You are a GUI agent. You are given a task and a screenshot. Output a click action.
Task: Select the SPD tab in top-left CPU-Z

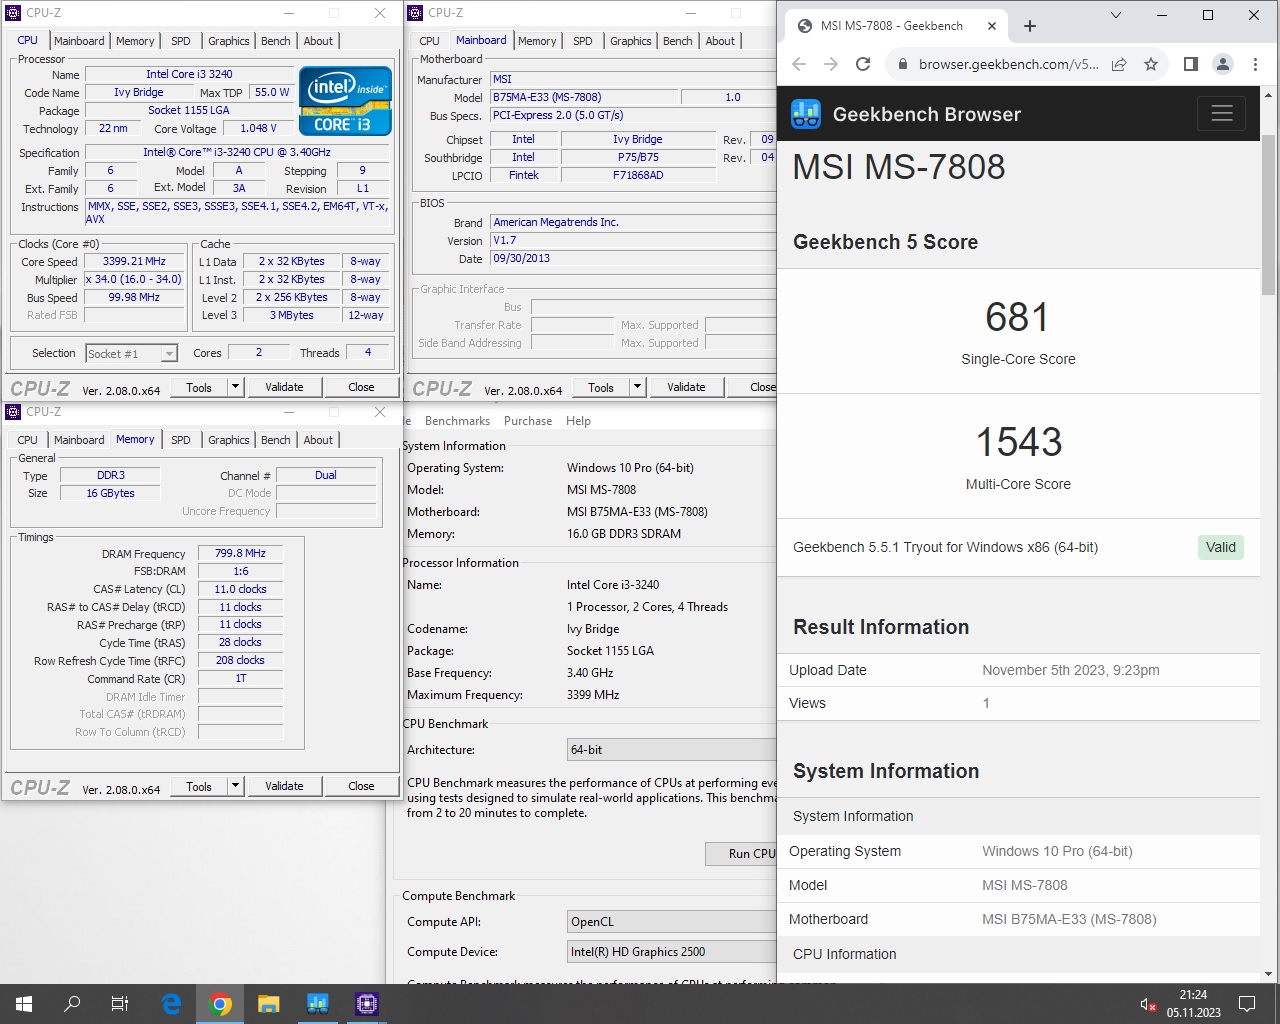pos(180,41)
